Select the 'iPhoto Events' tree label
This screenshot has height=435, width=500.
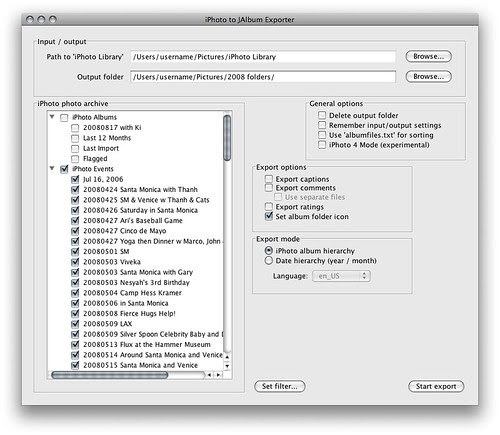tap(93, 169)
